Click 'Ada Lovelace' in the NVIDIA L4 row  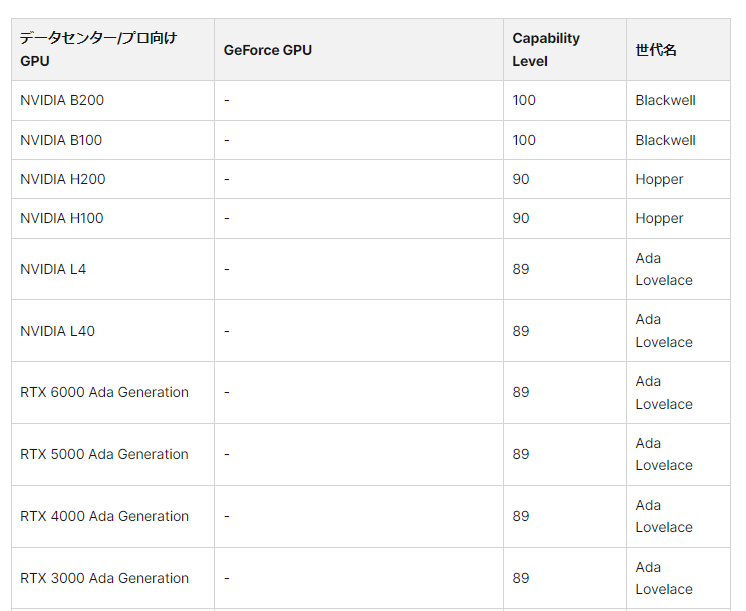[x=664, y=269]
